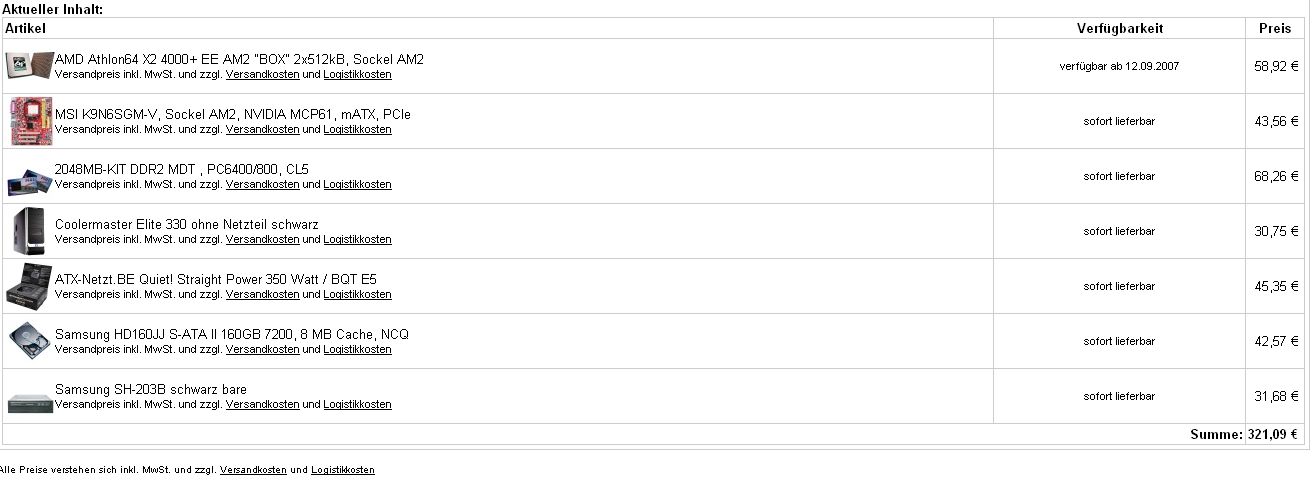Click the BE Quiet! power supply thumbnail
This screenshot has height=490, width=1316.
[30, 287]
